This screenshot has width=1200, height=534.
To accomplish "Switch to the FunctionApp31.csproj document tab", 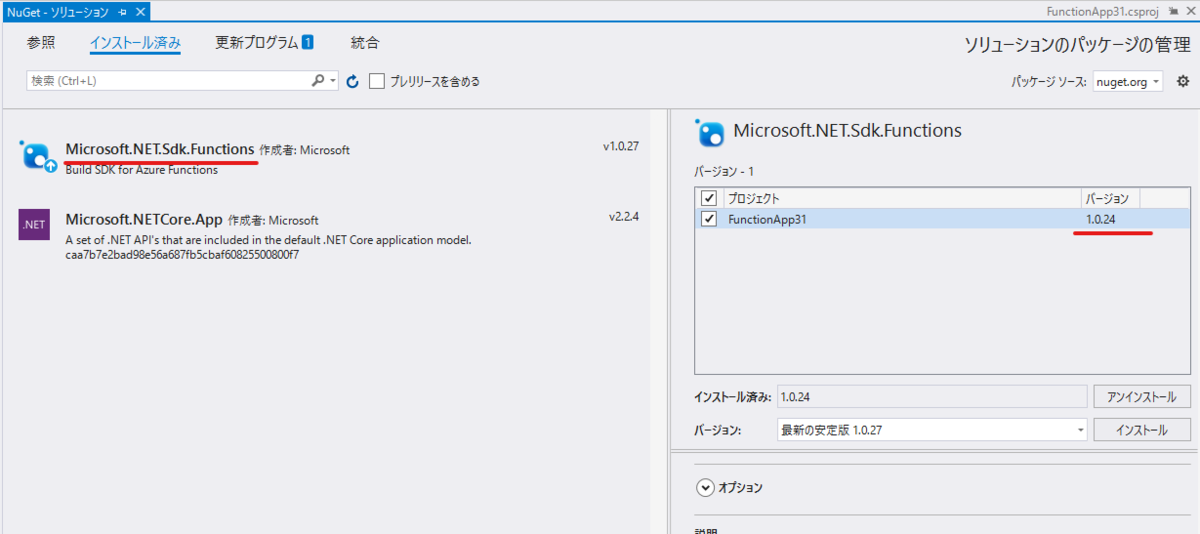I will coord(1103,10).
